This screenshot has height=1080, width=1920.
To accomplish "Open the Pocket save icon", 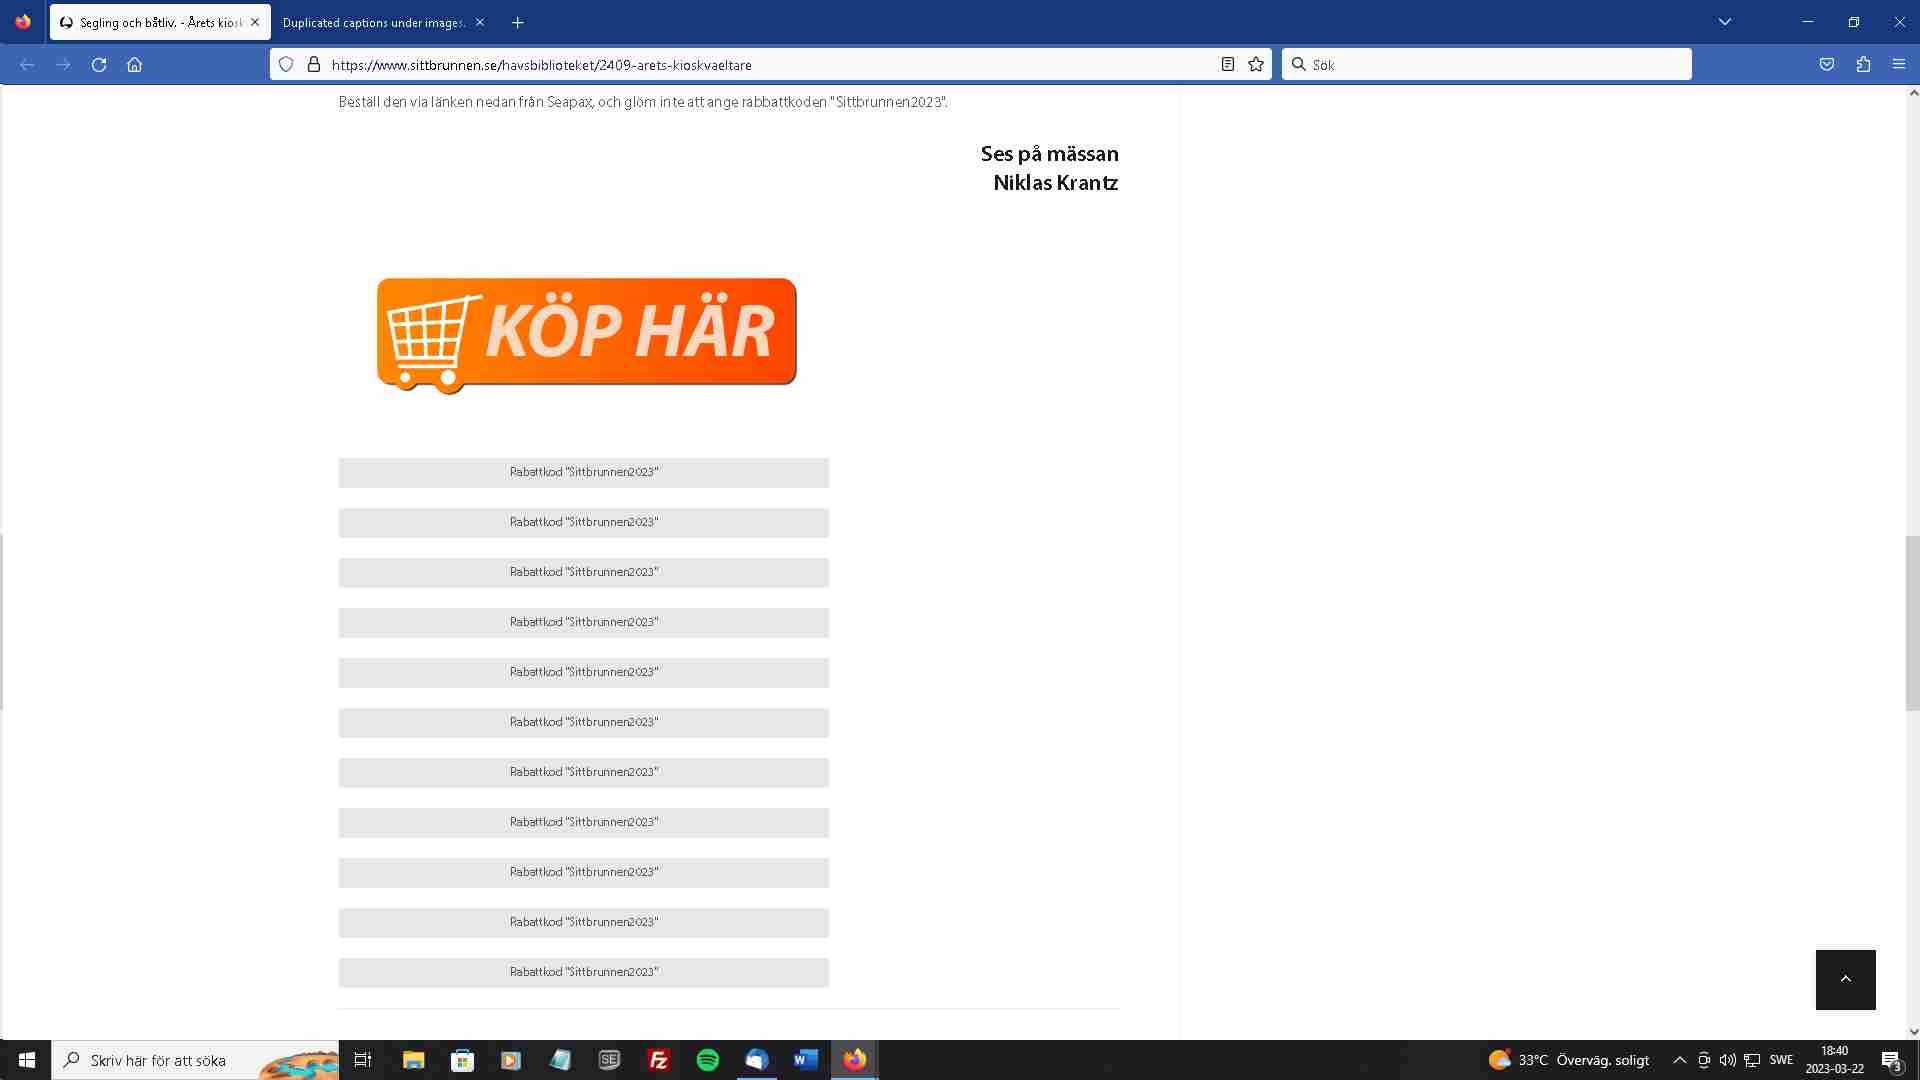I will 1827,65.
